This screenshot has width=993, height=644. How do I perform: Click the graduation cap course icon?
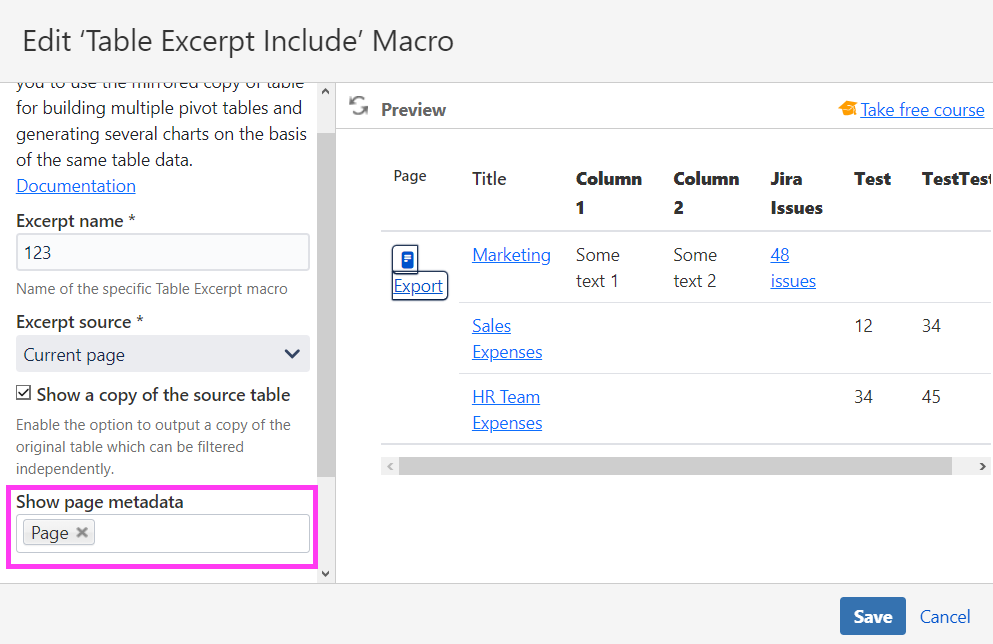848,109
